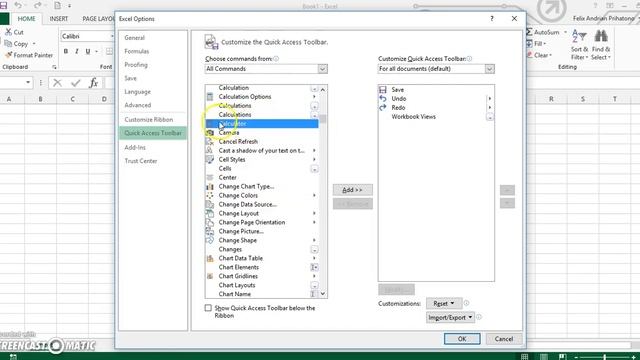Open the General options category
Image resolution: width=640 pixels, height=360 pixels.
pyautogui.click(x=134, y=38)
